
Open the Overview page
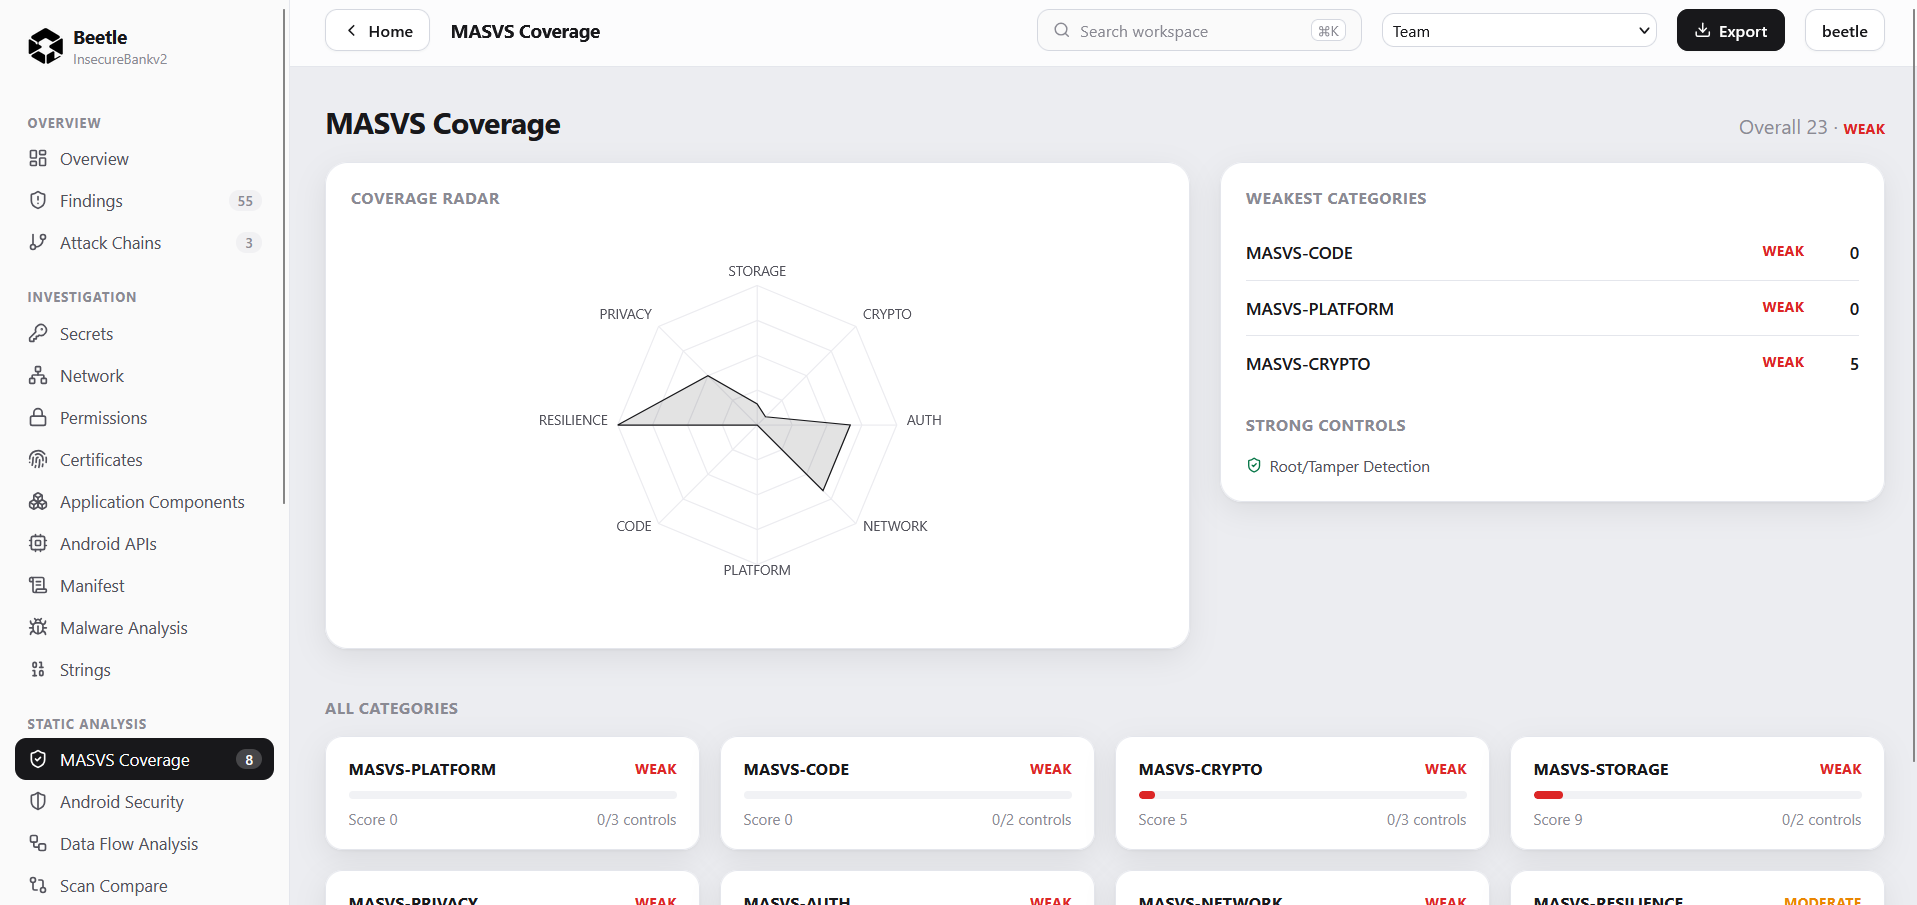[x=144, y=158]
